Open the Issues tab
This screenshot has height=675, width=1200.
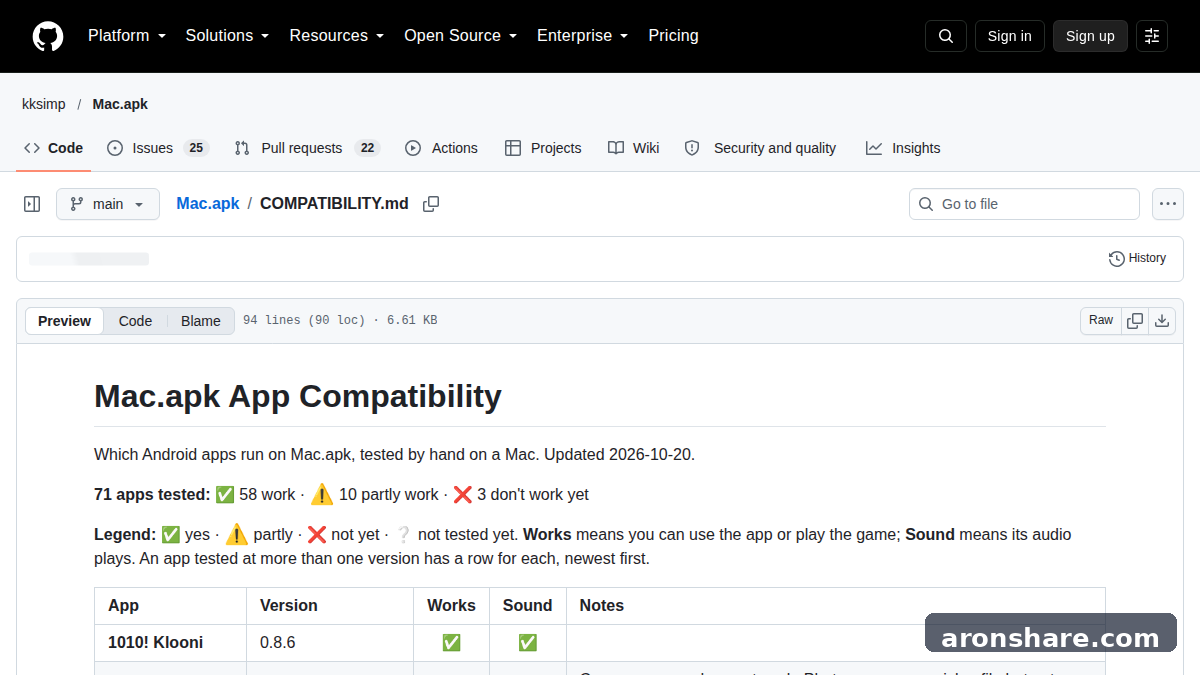(157, 148)
